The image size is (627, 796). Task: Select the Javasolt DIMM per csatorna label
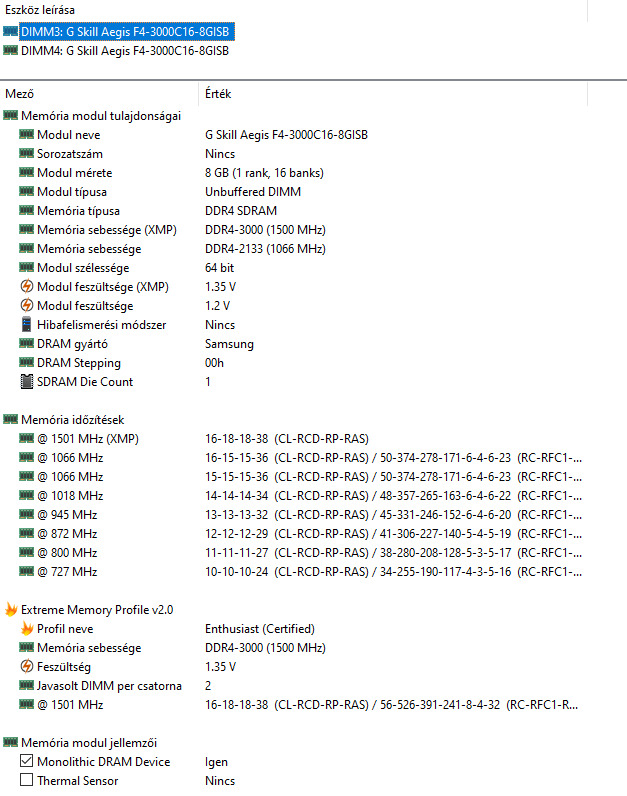tap(109, 686)
